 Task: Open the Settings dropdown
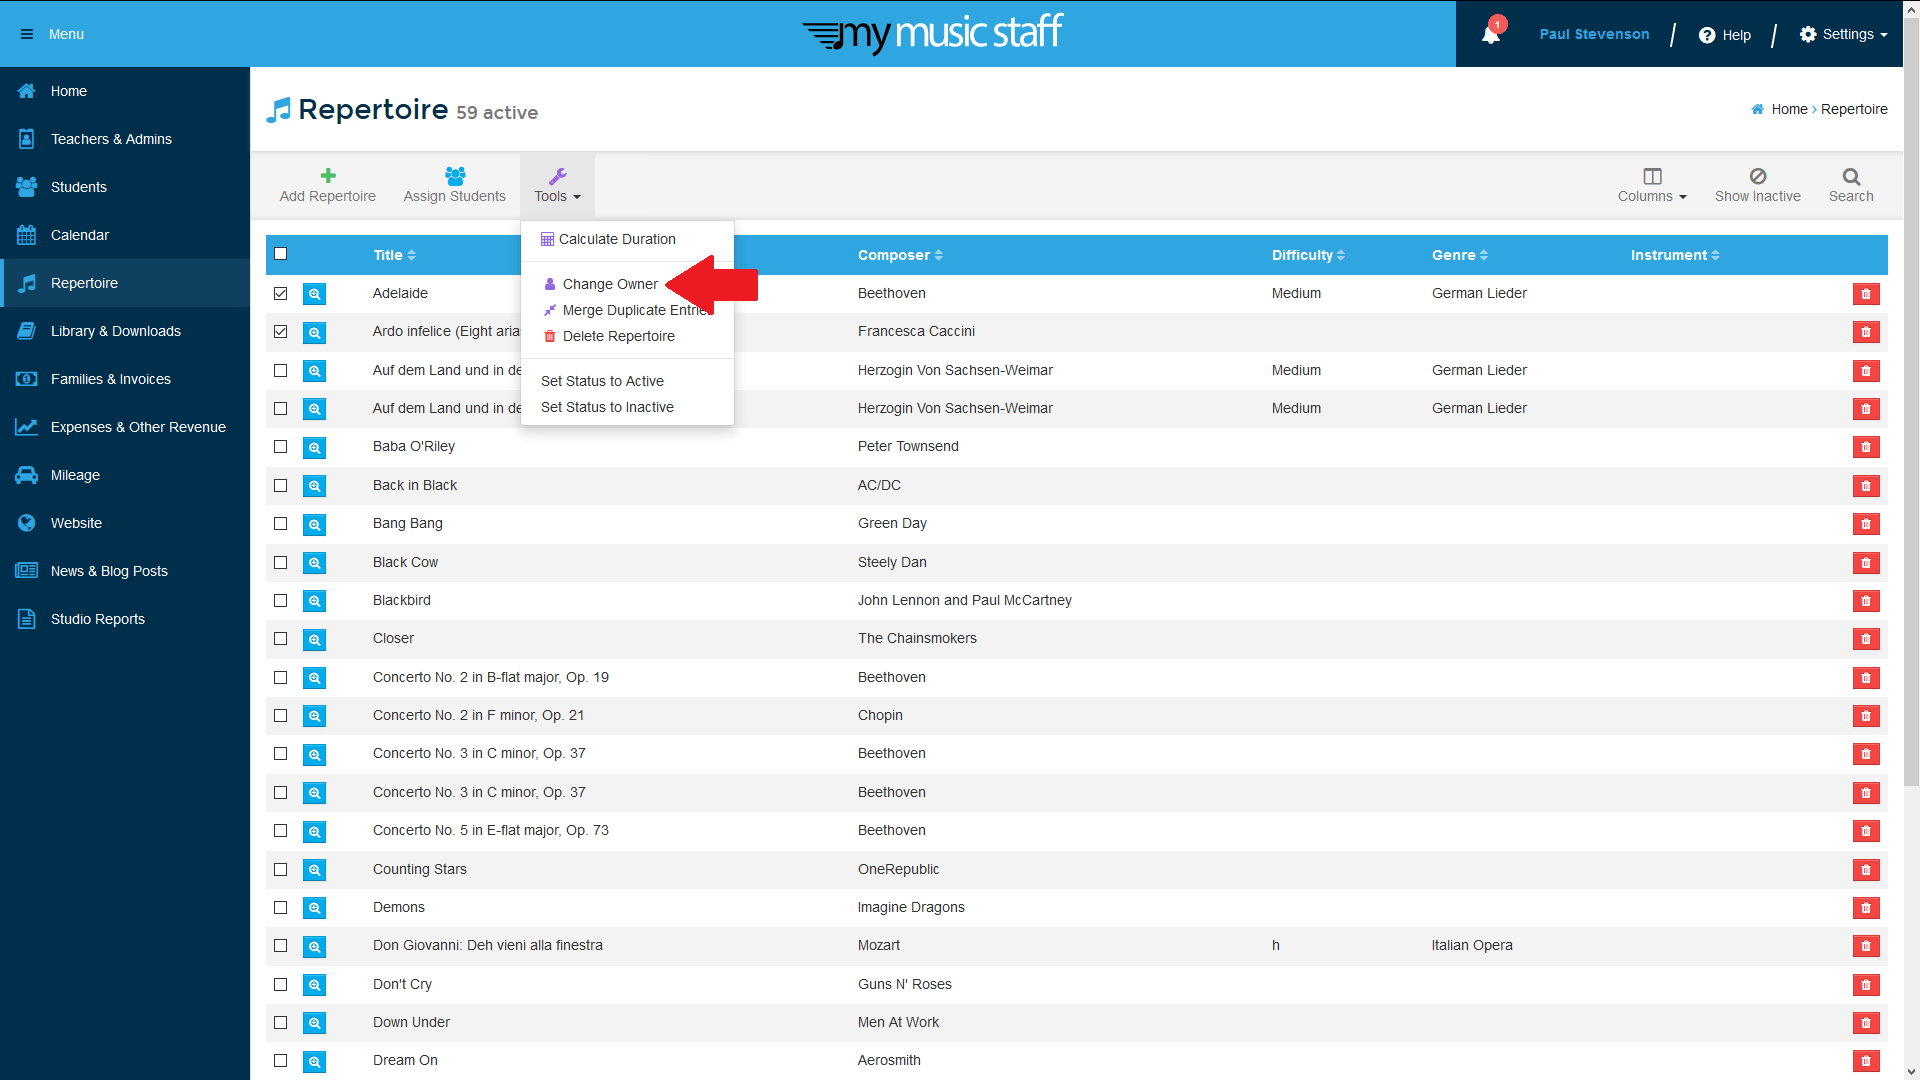(1844, 34)
